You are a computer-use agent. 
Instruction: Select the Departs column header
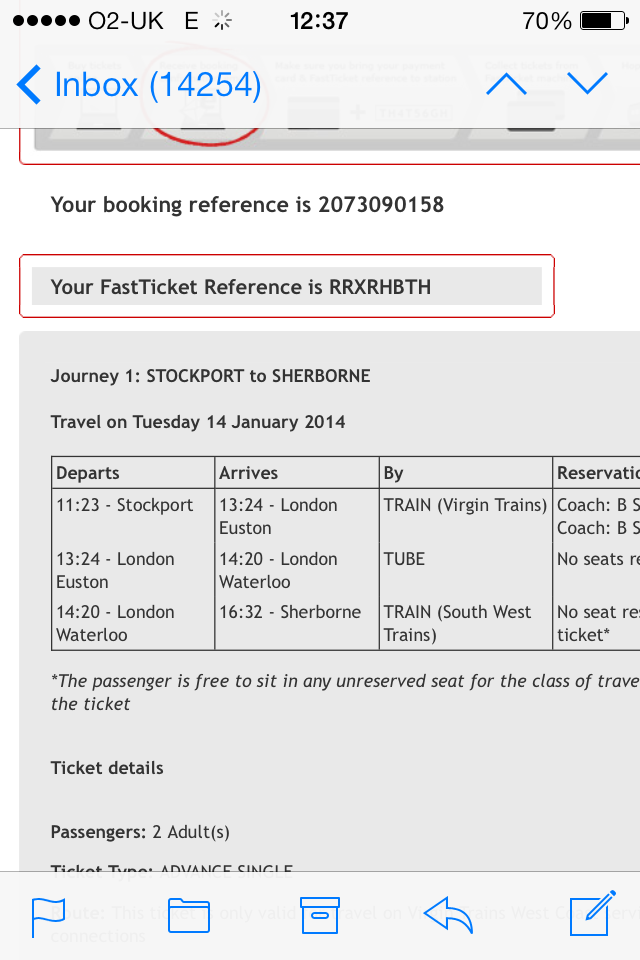[x=88, y=473]
